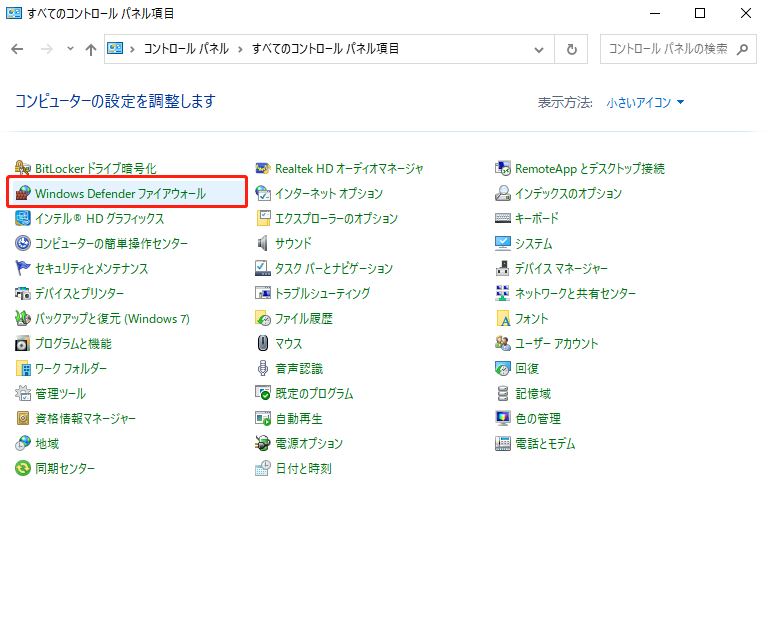The width and height of the screenshot is (768, 633).
Task: Open the キーボード link
Action: pyautogui.click(x=536, y=219)
